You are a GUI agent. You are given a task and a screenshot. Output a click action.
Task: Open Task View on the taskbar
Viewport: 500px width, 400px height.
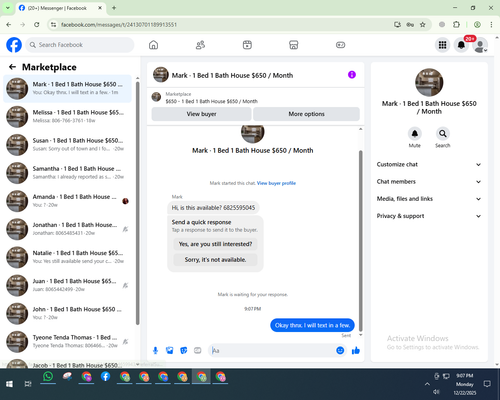pyautogui.click(x=28, y=384)
